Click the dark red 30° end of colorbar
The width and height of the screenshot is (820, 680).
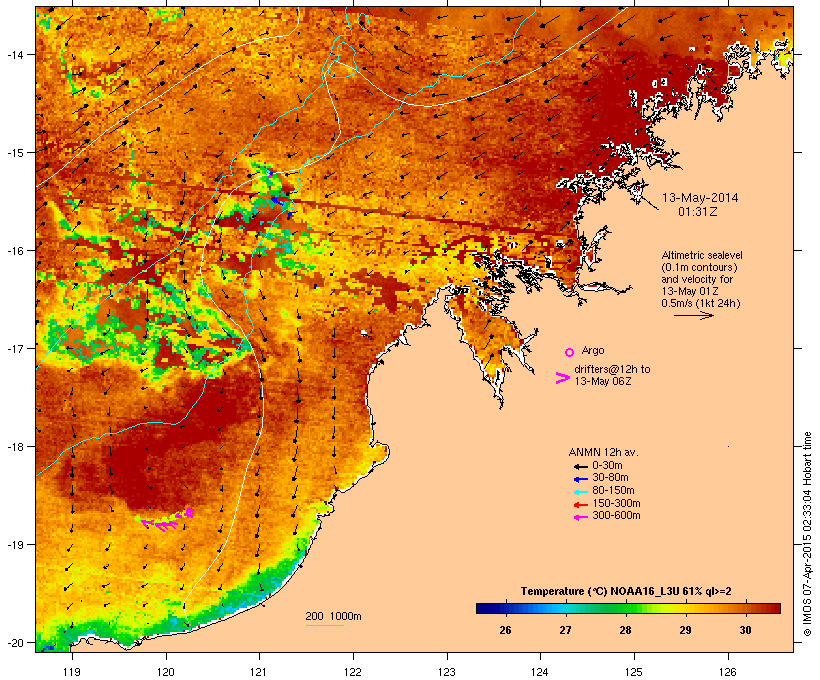(770, 608)
